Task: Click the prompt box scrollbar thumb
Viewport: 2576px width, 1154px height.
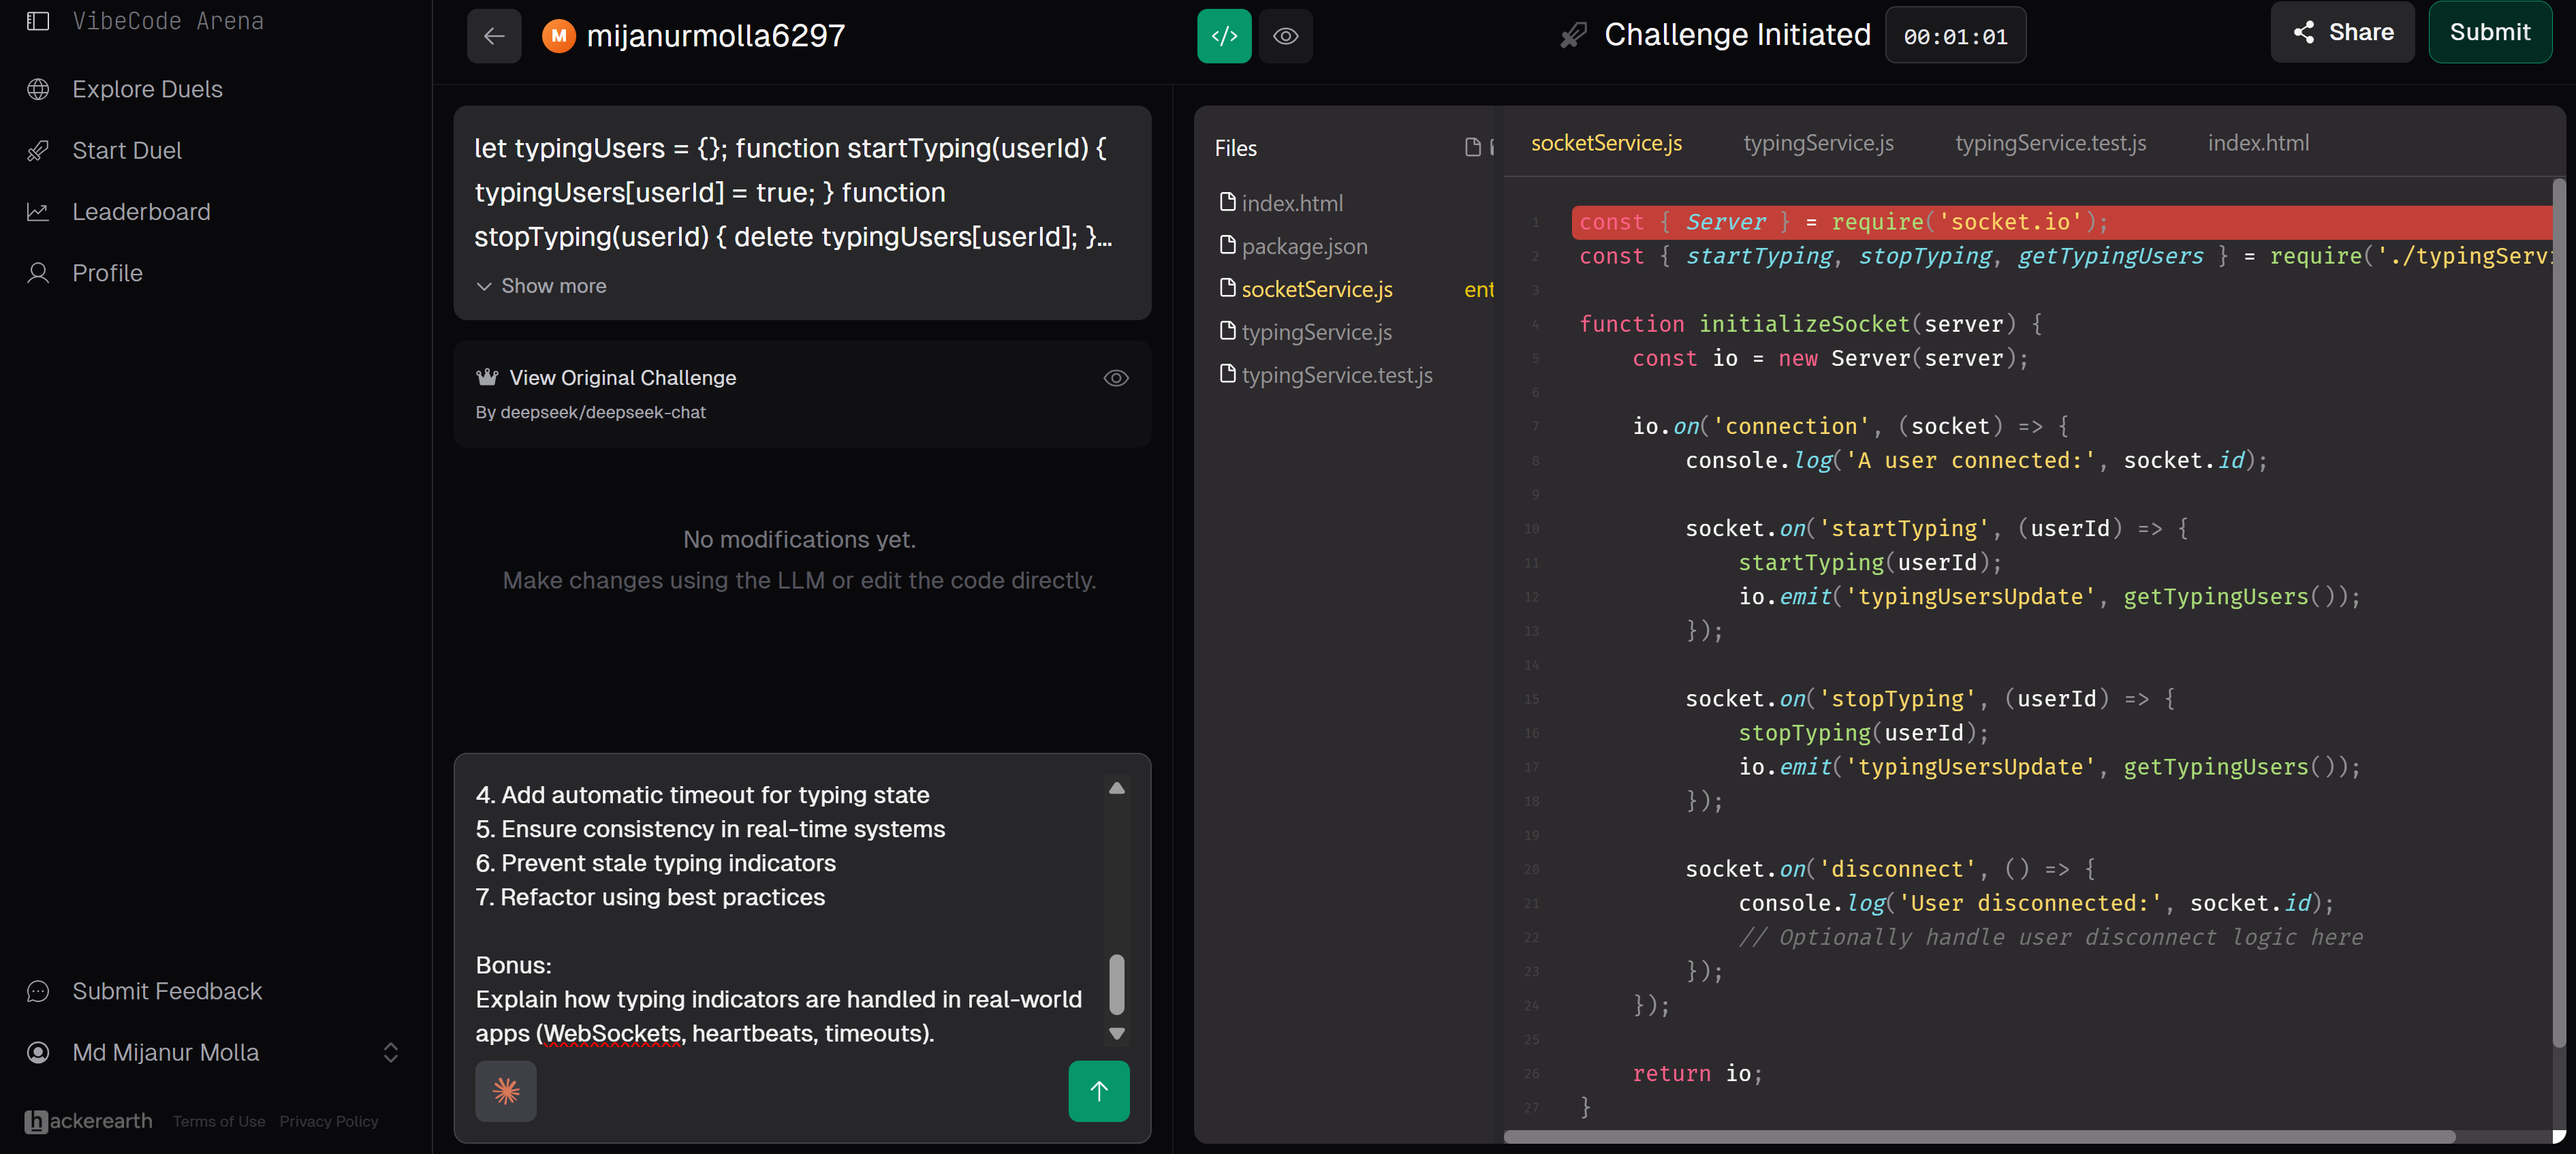Action: 1117,984
